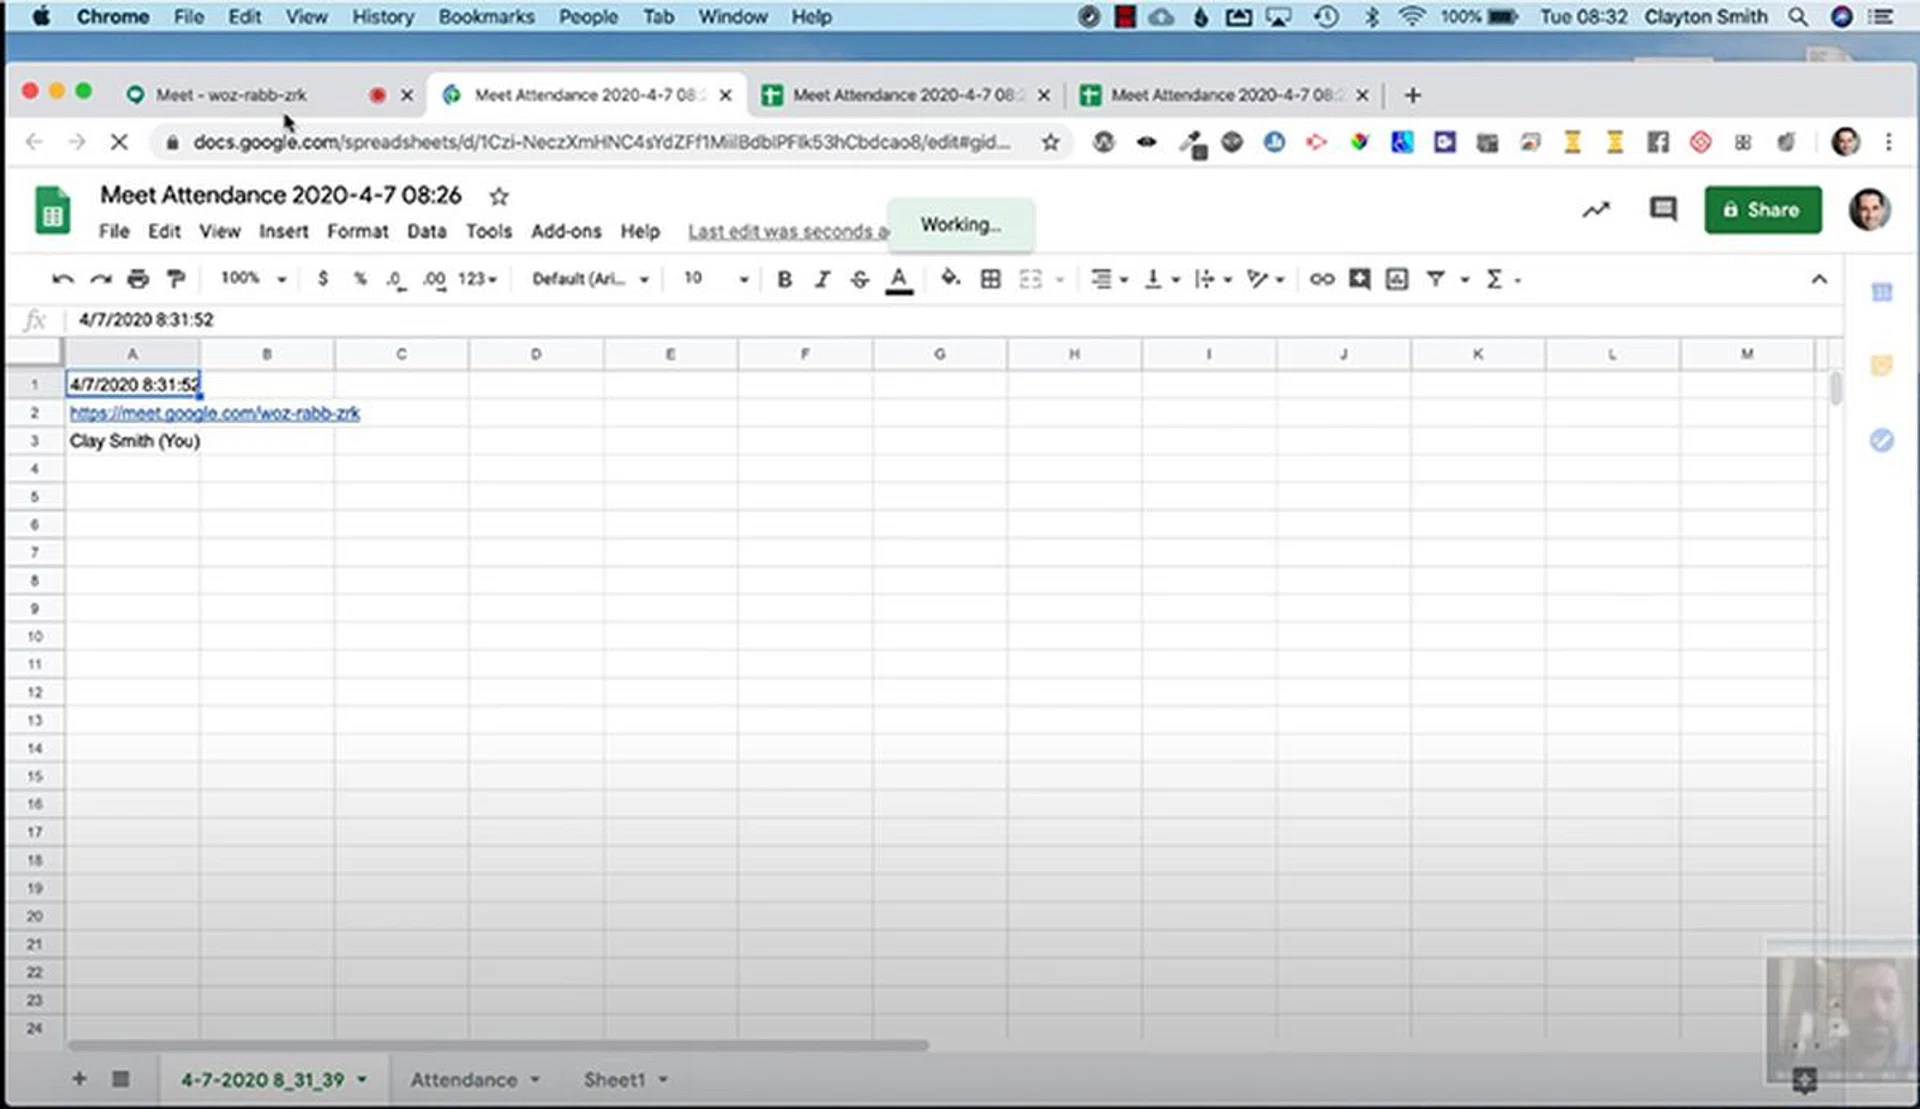This screenshot has height=1109, width=1920.
Task: Click the fill color bucket icon
Action: (x=950, y=279)
